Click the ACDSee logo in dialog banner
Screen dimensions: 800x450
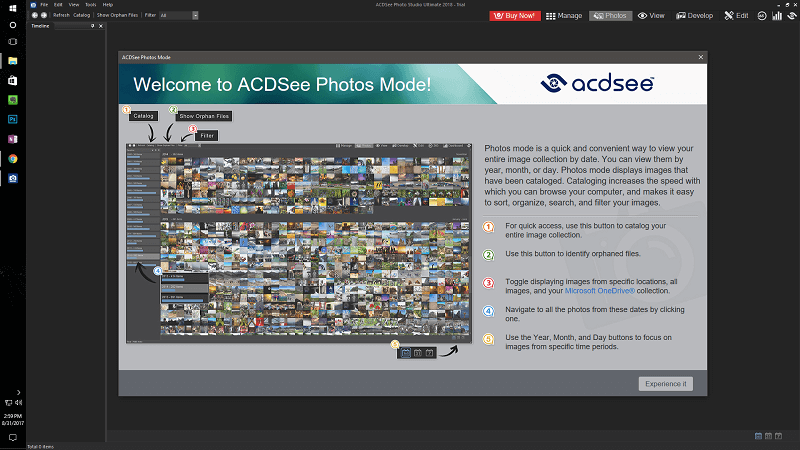pyautogui.click(x=597, y=84)
